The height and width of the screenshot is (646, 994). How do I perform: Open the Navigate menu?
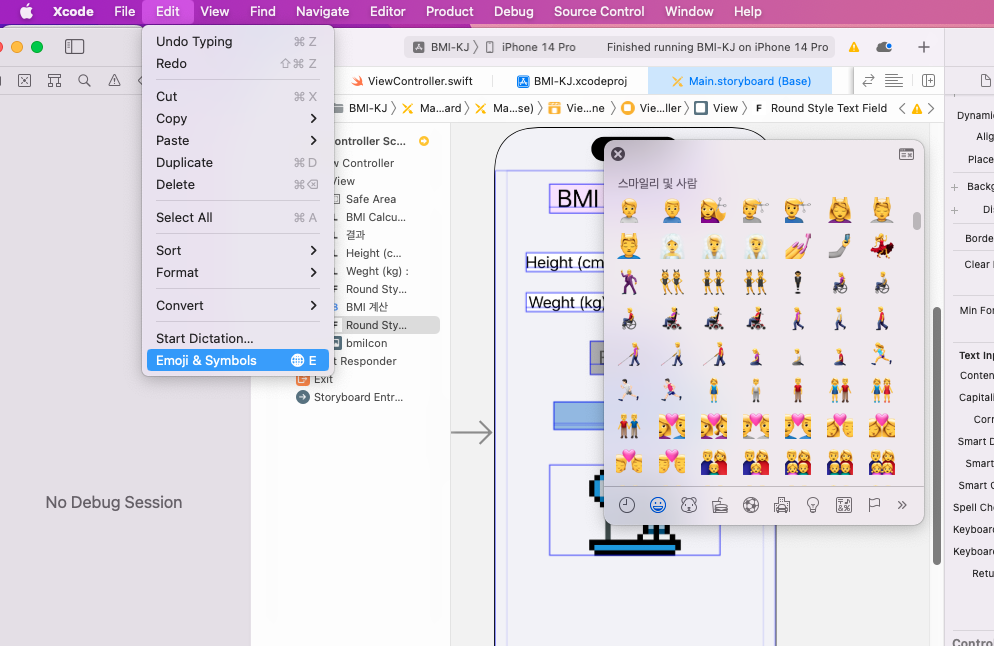(x=322, y=11)
